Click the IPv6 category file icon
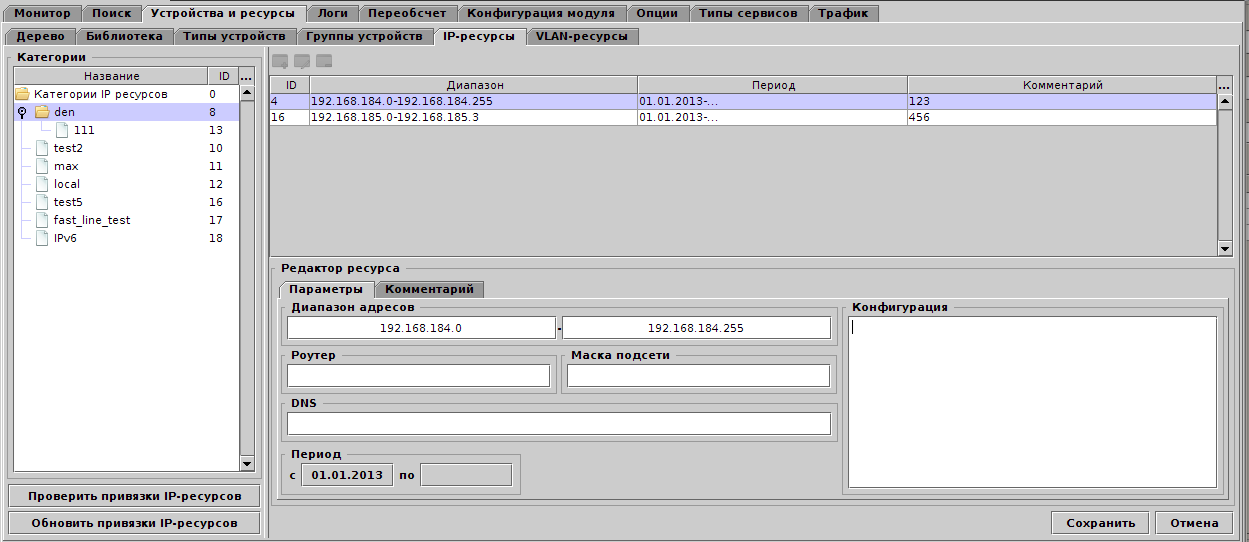The image size is (1249, 542). [41, 238]
